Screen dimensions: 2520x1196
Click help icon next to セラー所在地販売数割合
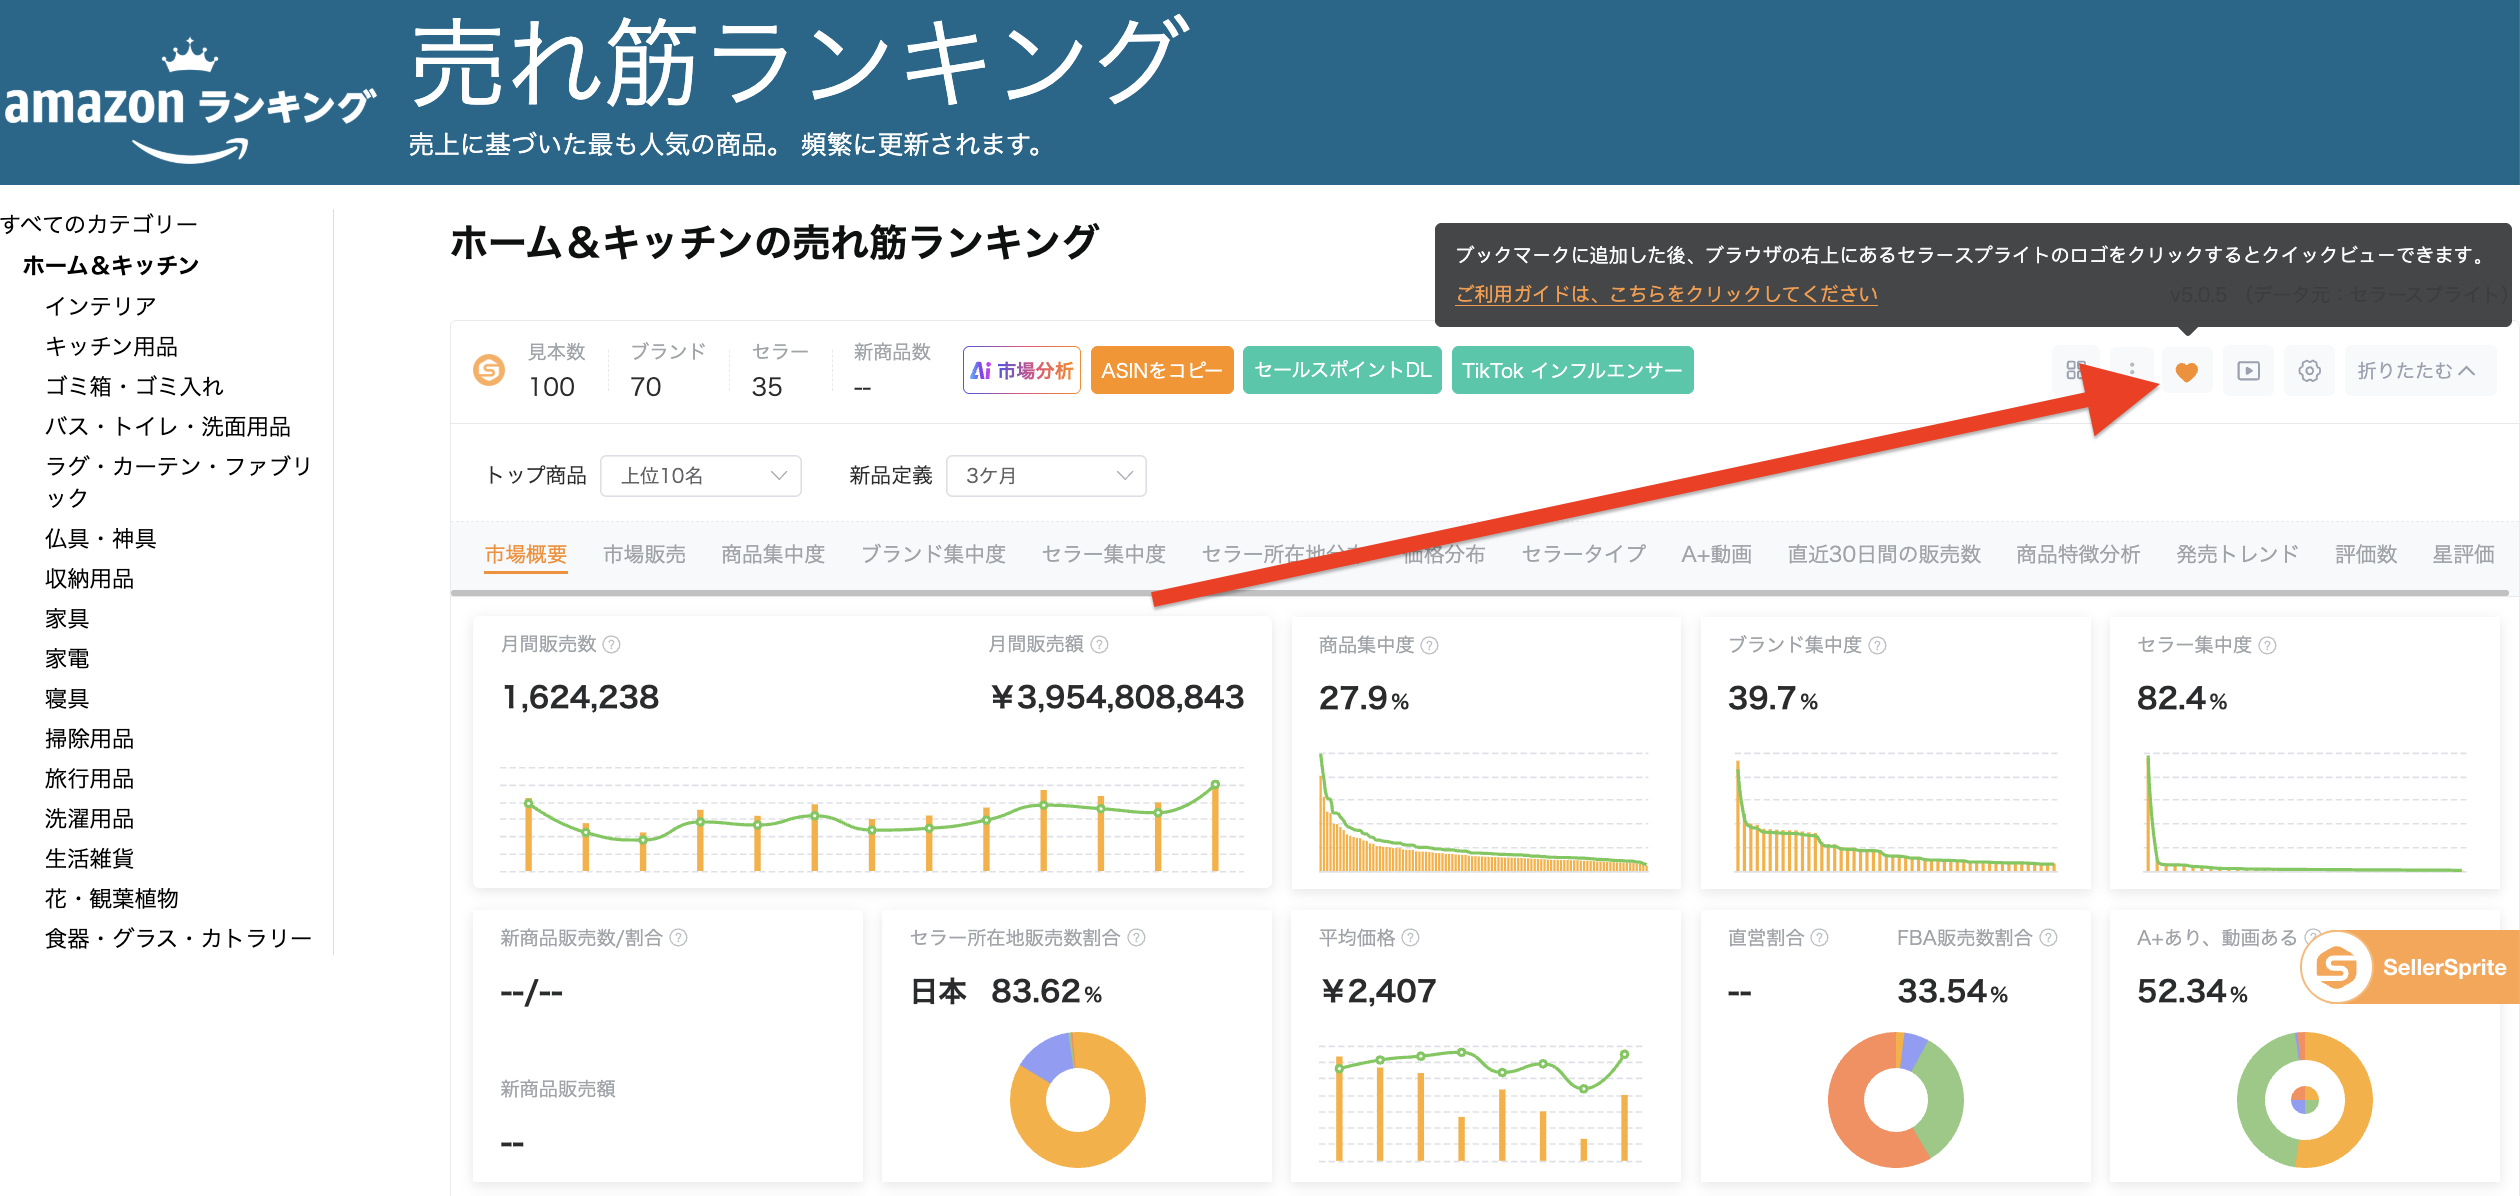1137,938
